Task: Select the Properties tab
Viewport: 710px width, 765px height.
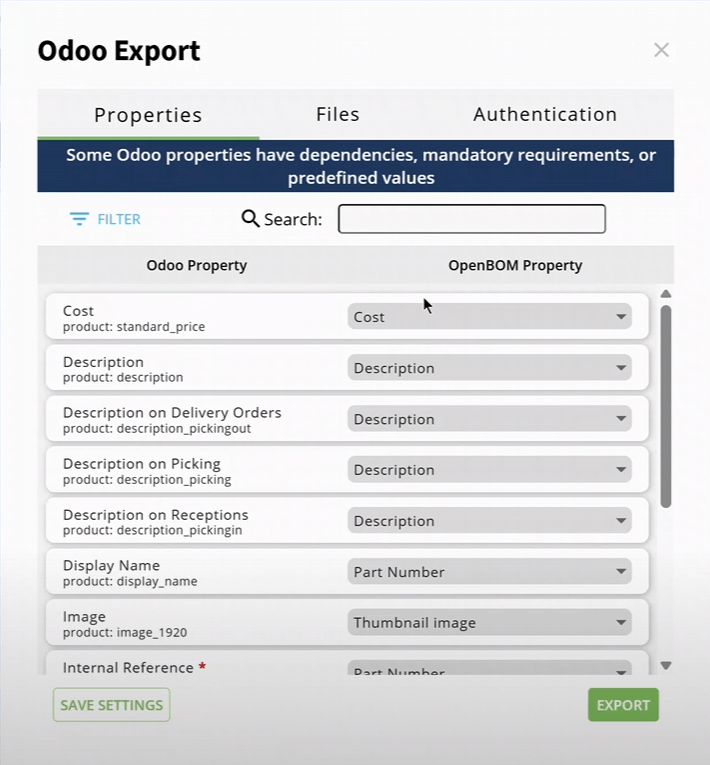Action: [x=148, y=115]
